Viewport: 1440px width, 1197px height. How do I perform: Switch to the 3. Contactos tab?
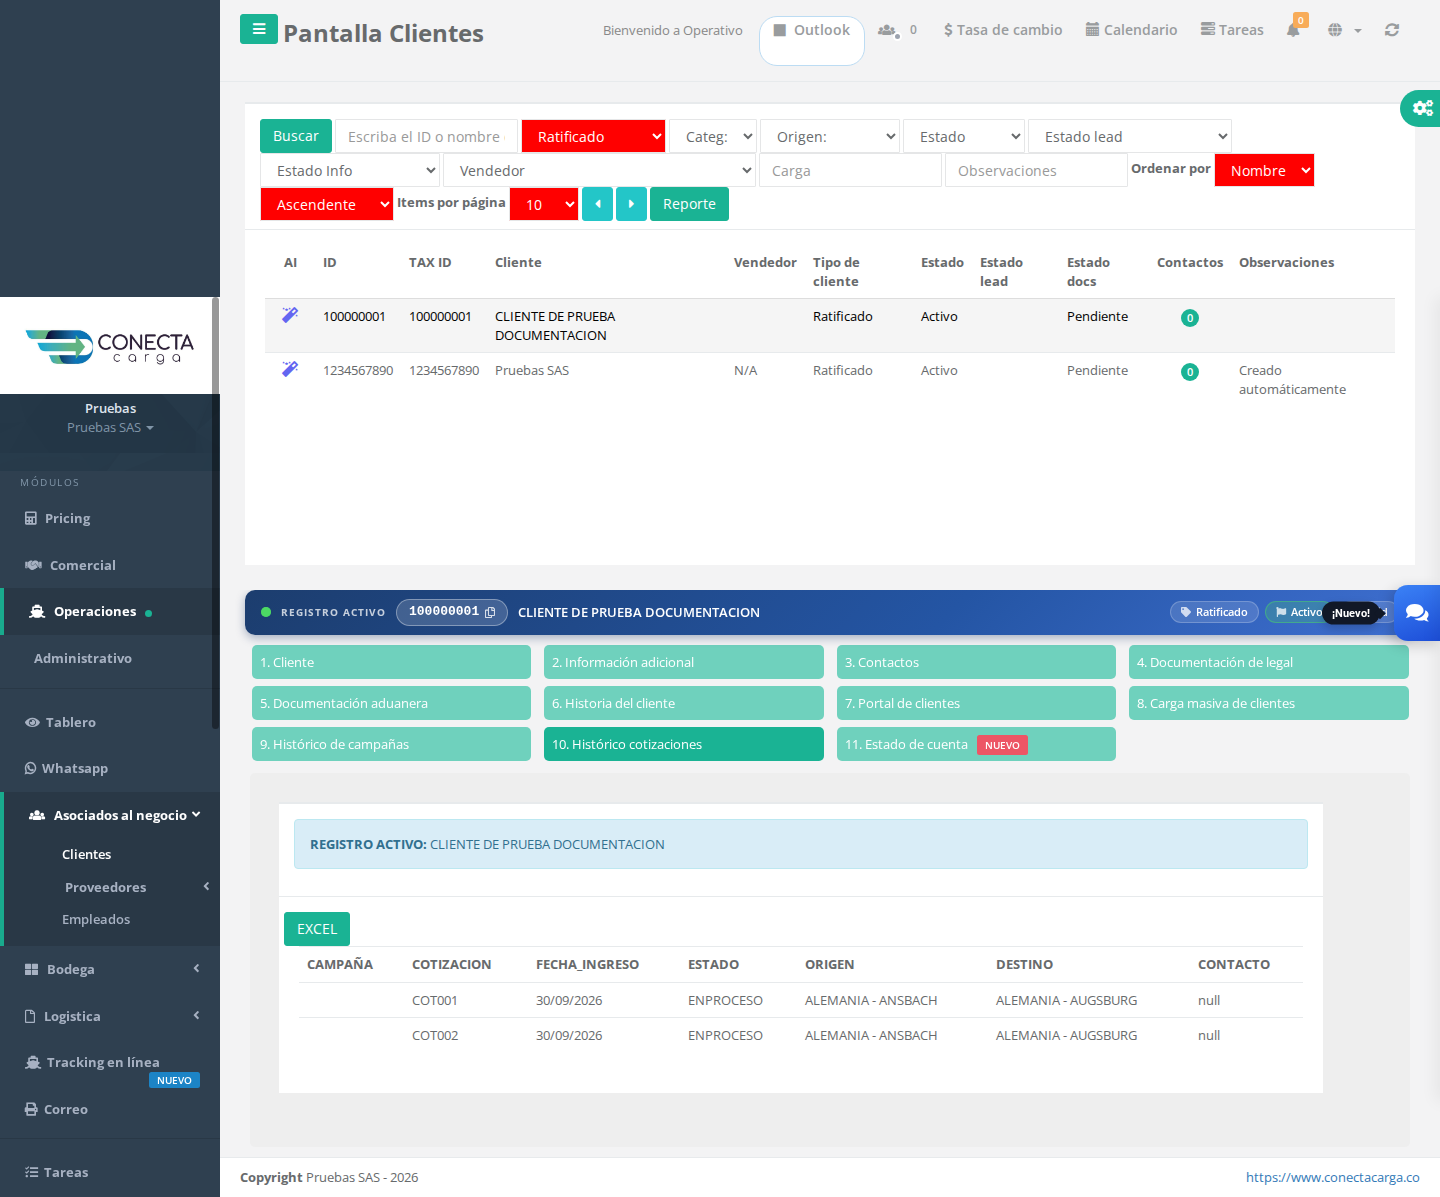[976, 662]
